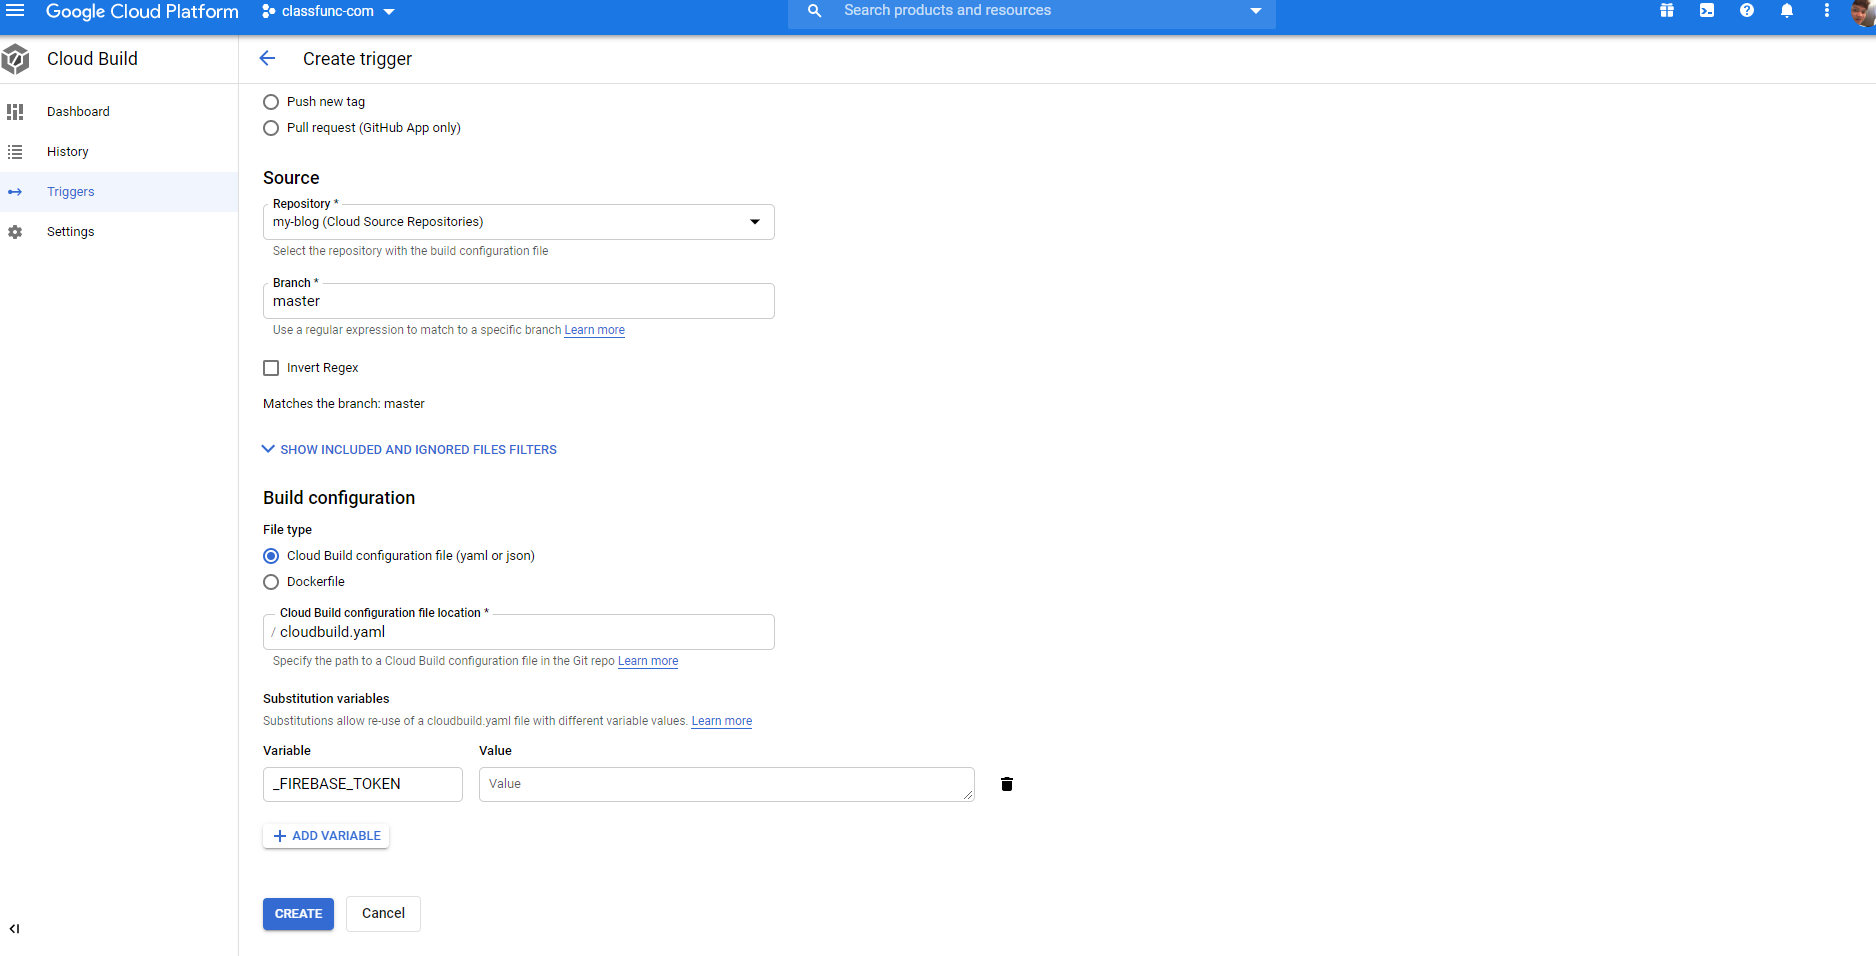Open the classfunc-com project selector
This screenshot has width=1876, height=956.
[x=328, y=12]
